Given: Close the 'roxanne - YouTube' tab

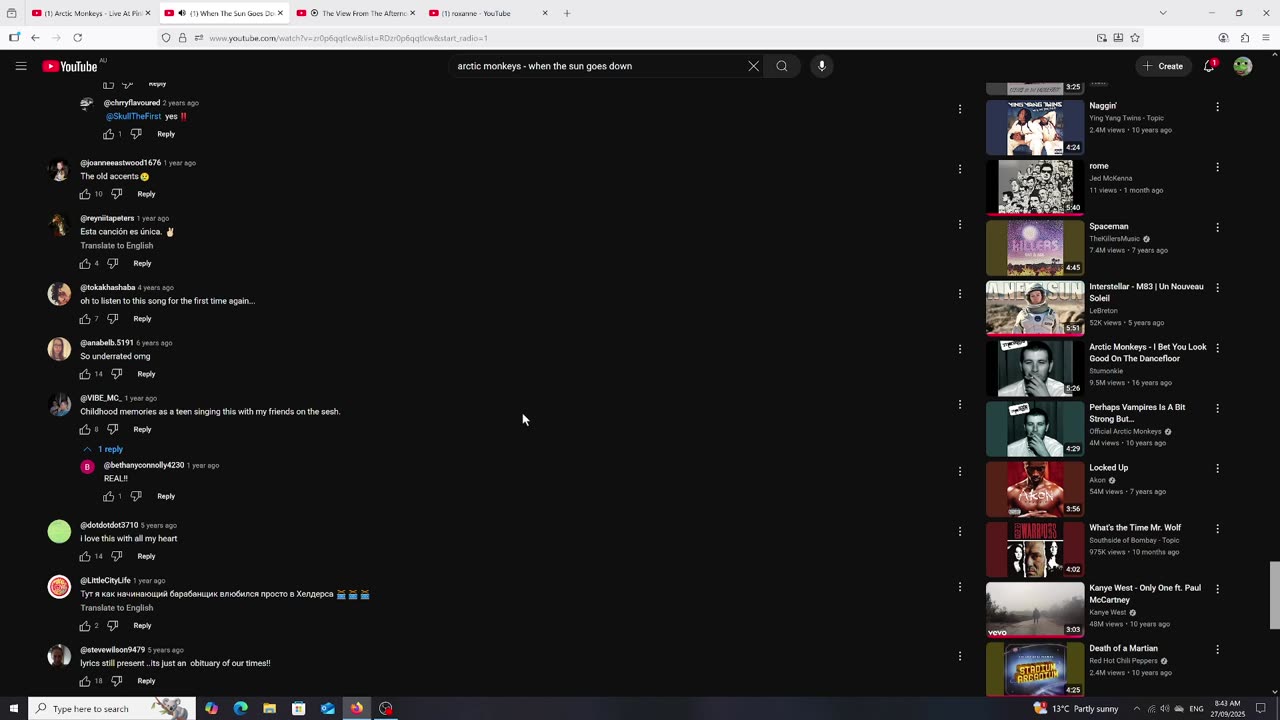Looking at the screenshot, I should pos(545,13).
